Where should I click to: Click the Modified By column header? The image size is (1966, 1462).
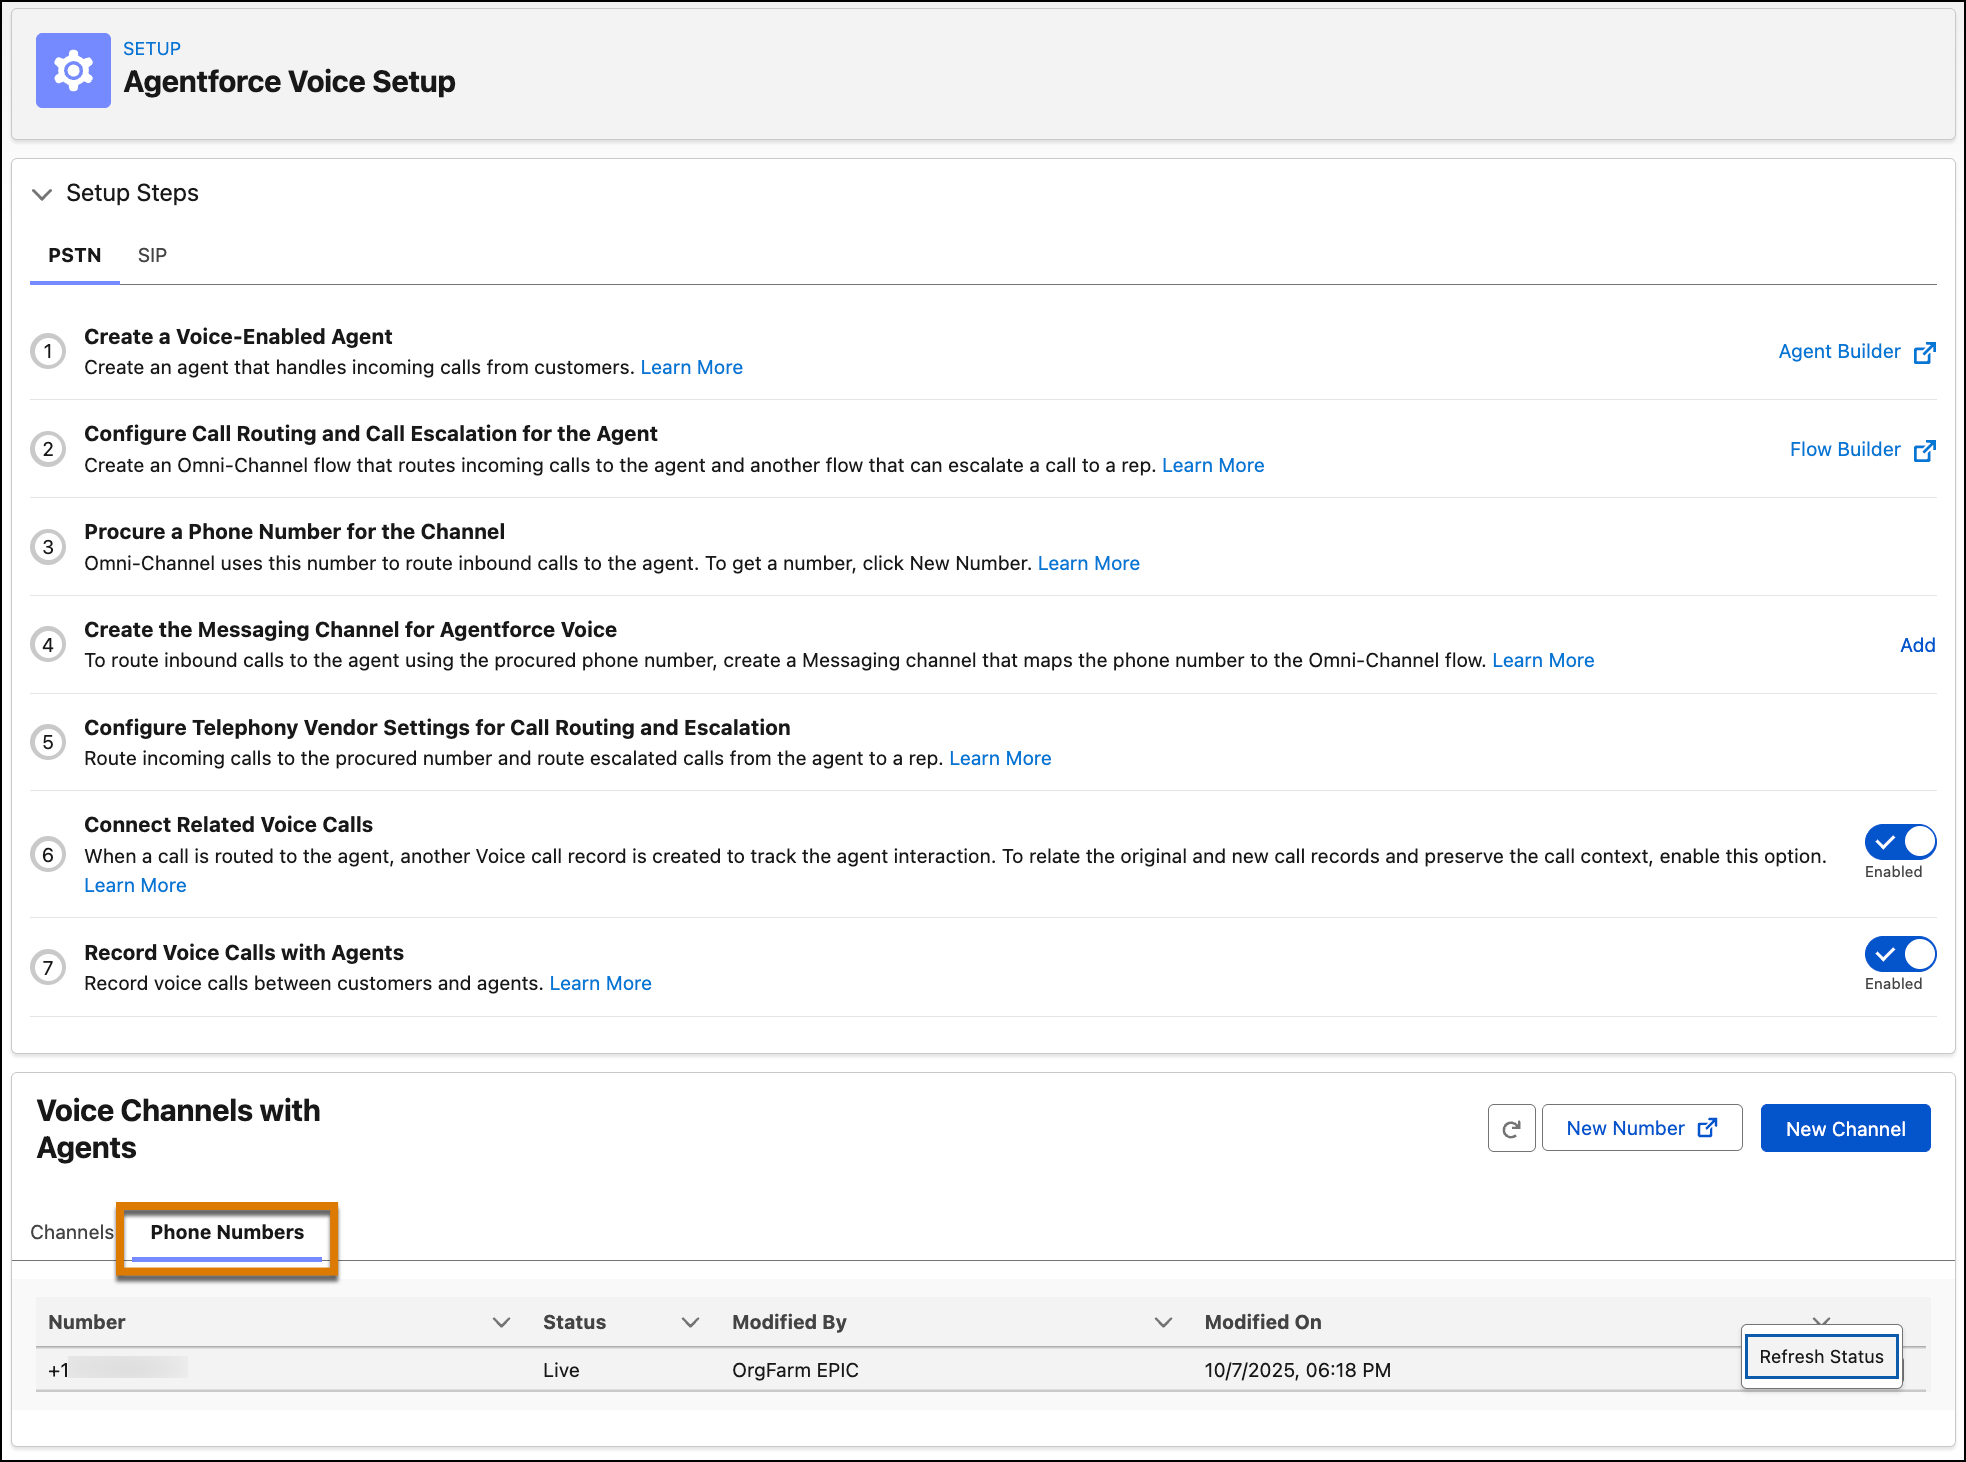pos(789,1322)
